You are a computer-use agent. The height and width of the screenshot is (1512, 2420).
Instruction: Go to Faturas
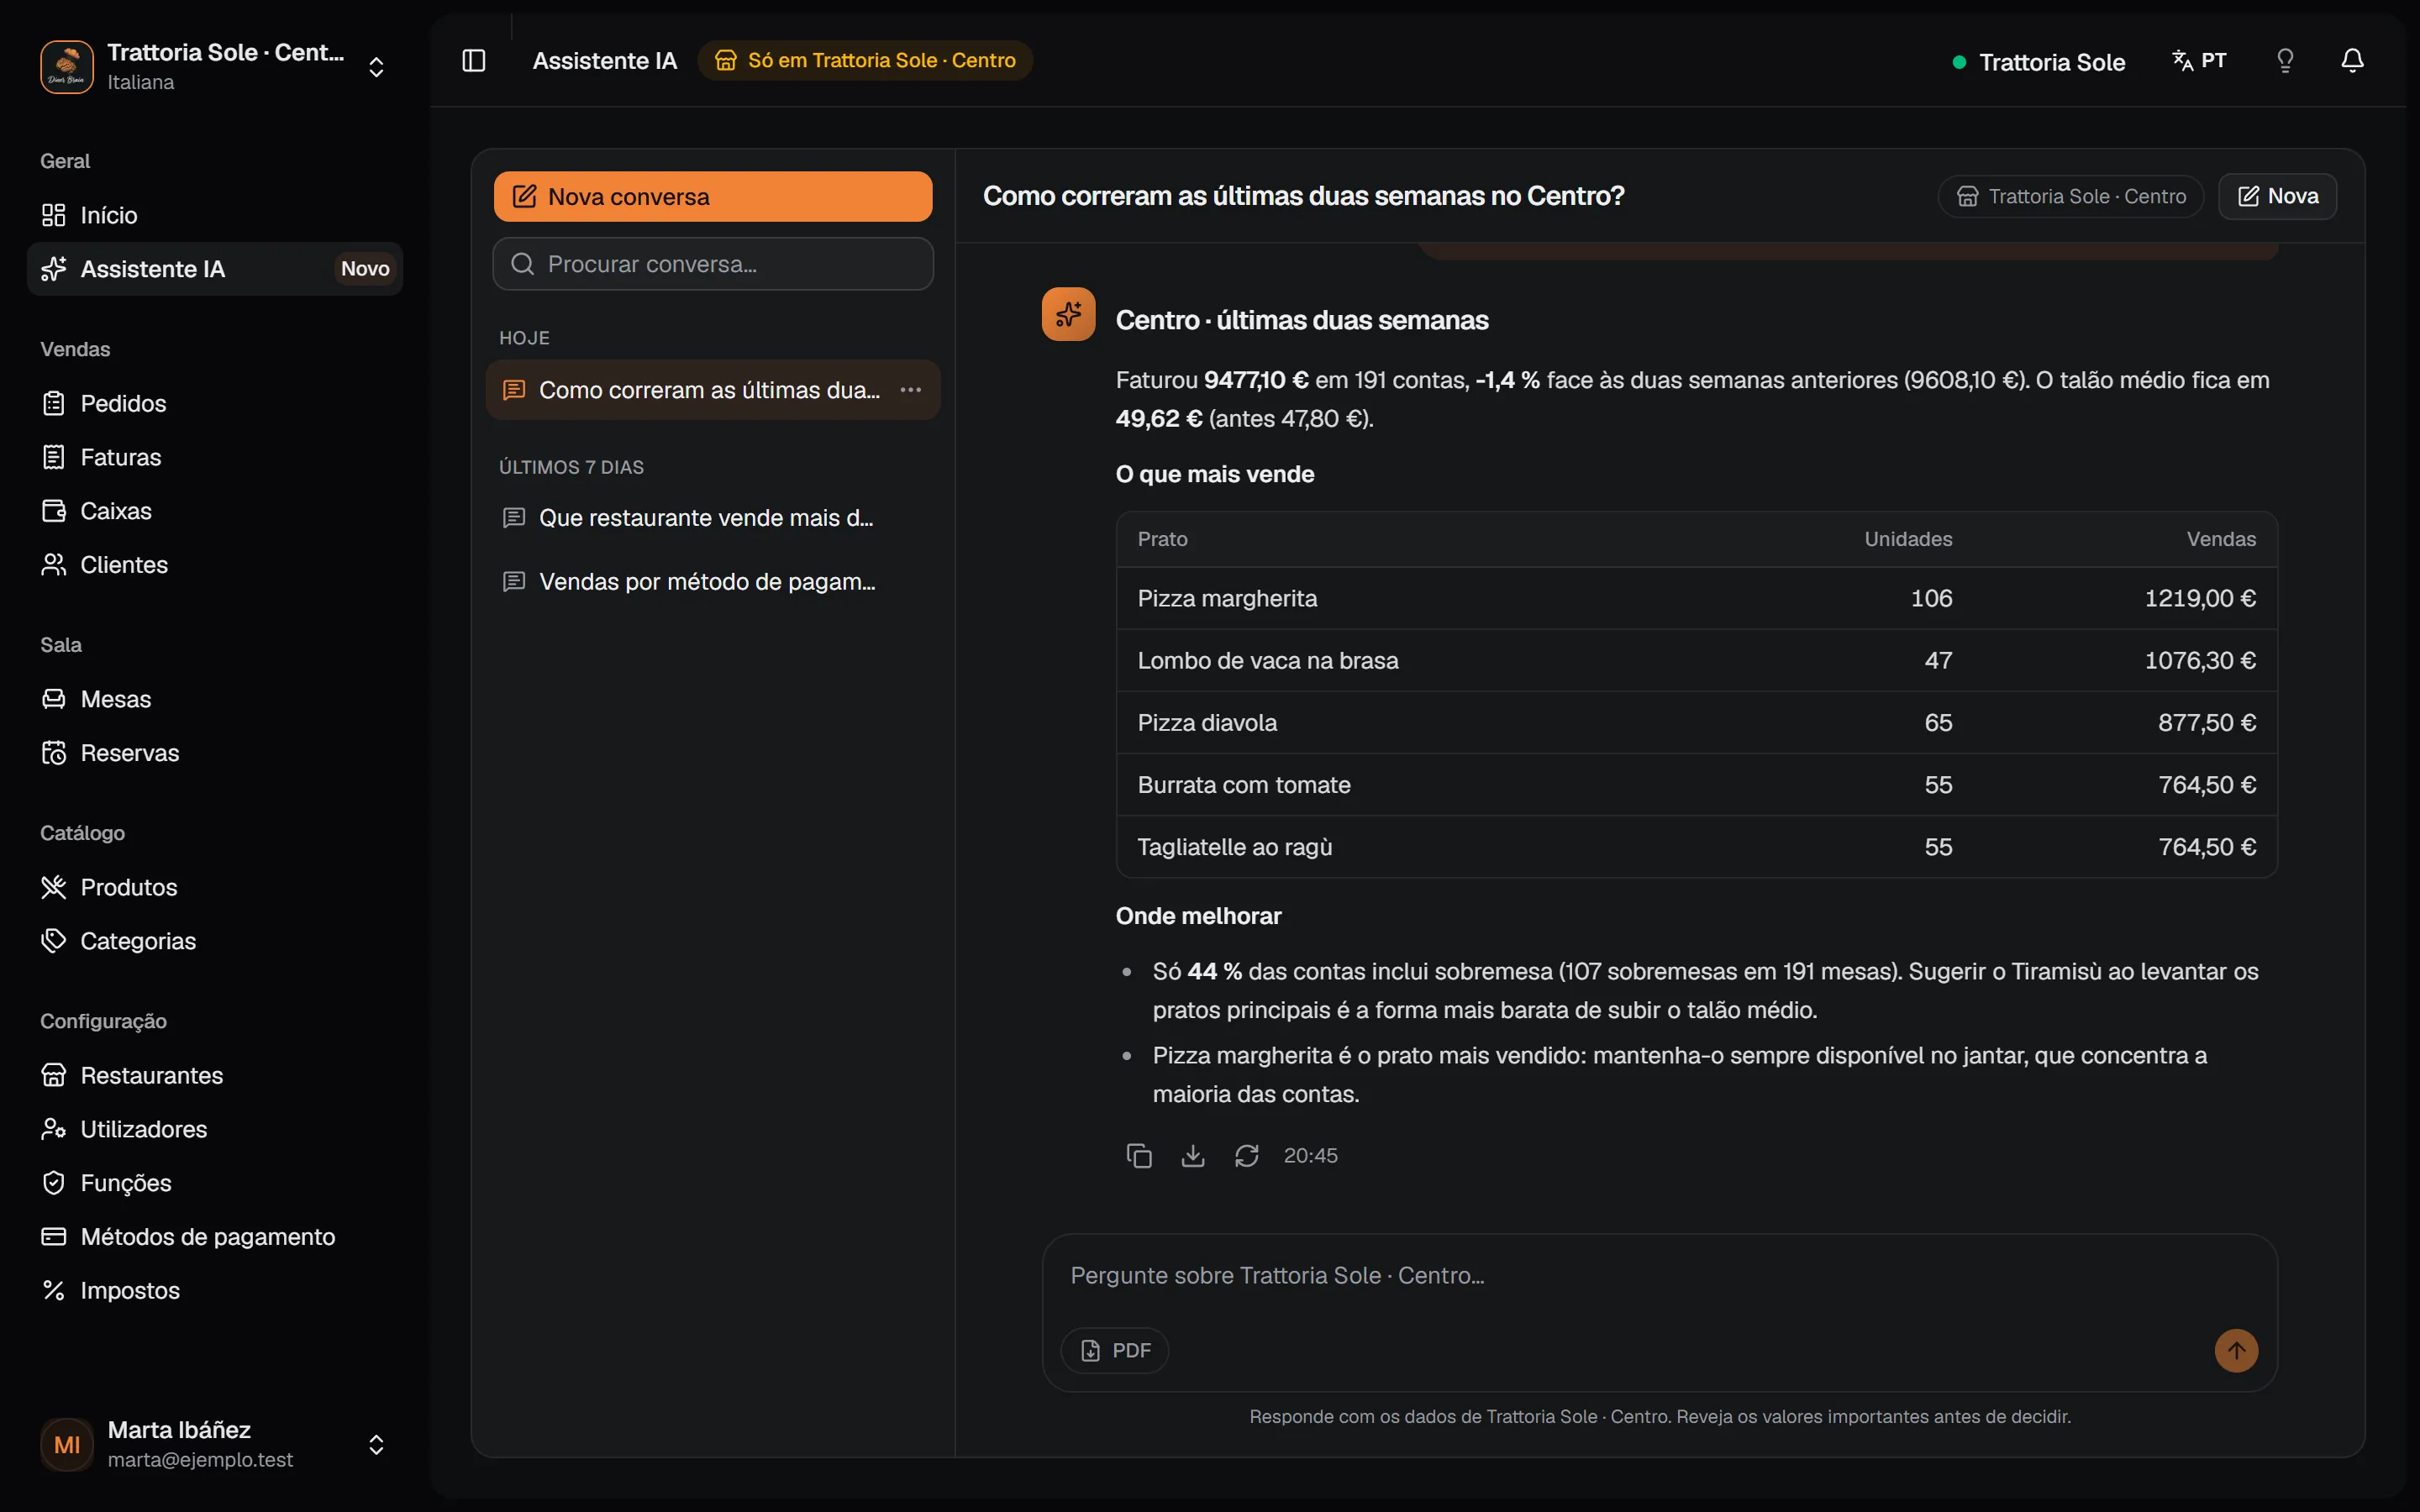click(215, 457)
